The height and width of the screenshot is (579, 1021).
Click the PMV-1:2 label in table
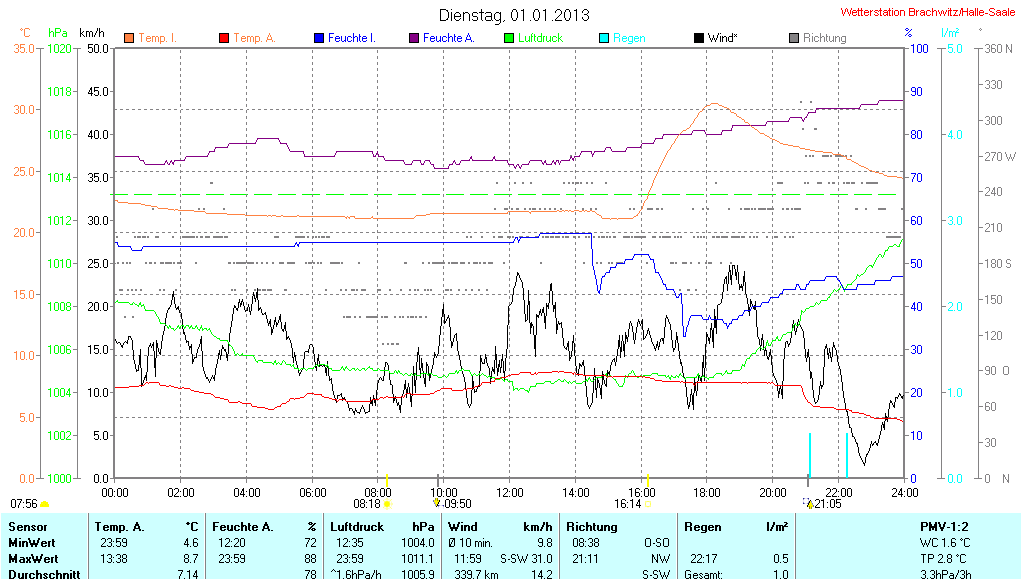945,526
